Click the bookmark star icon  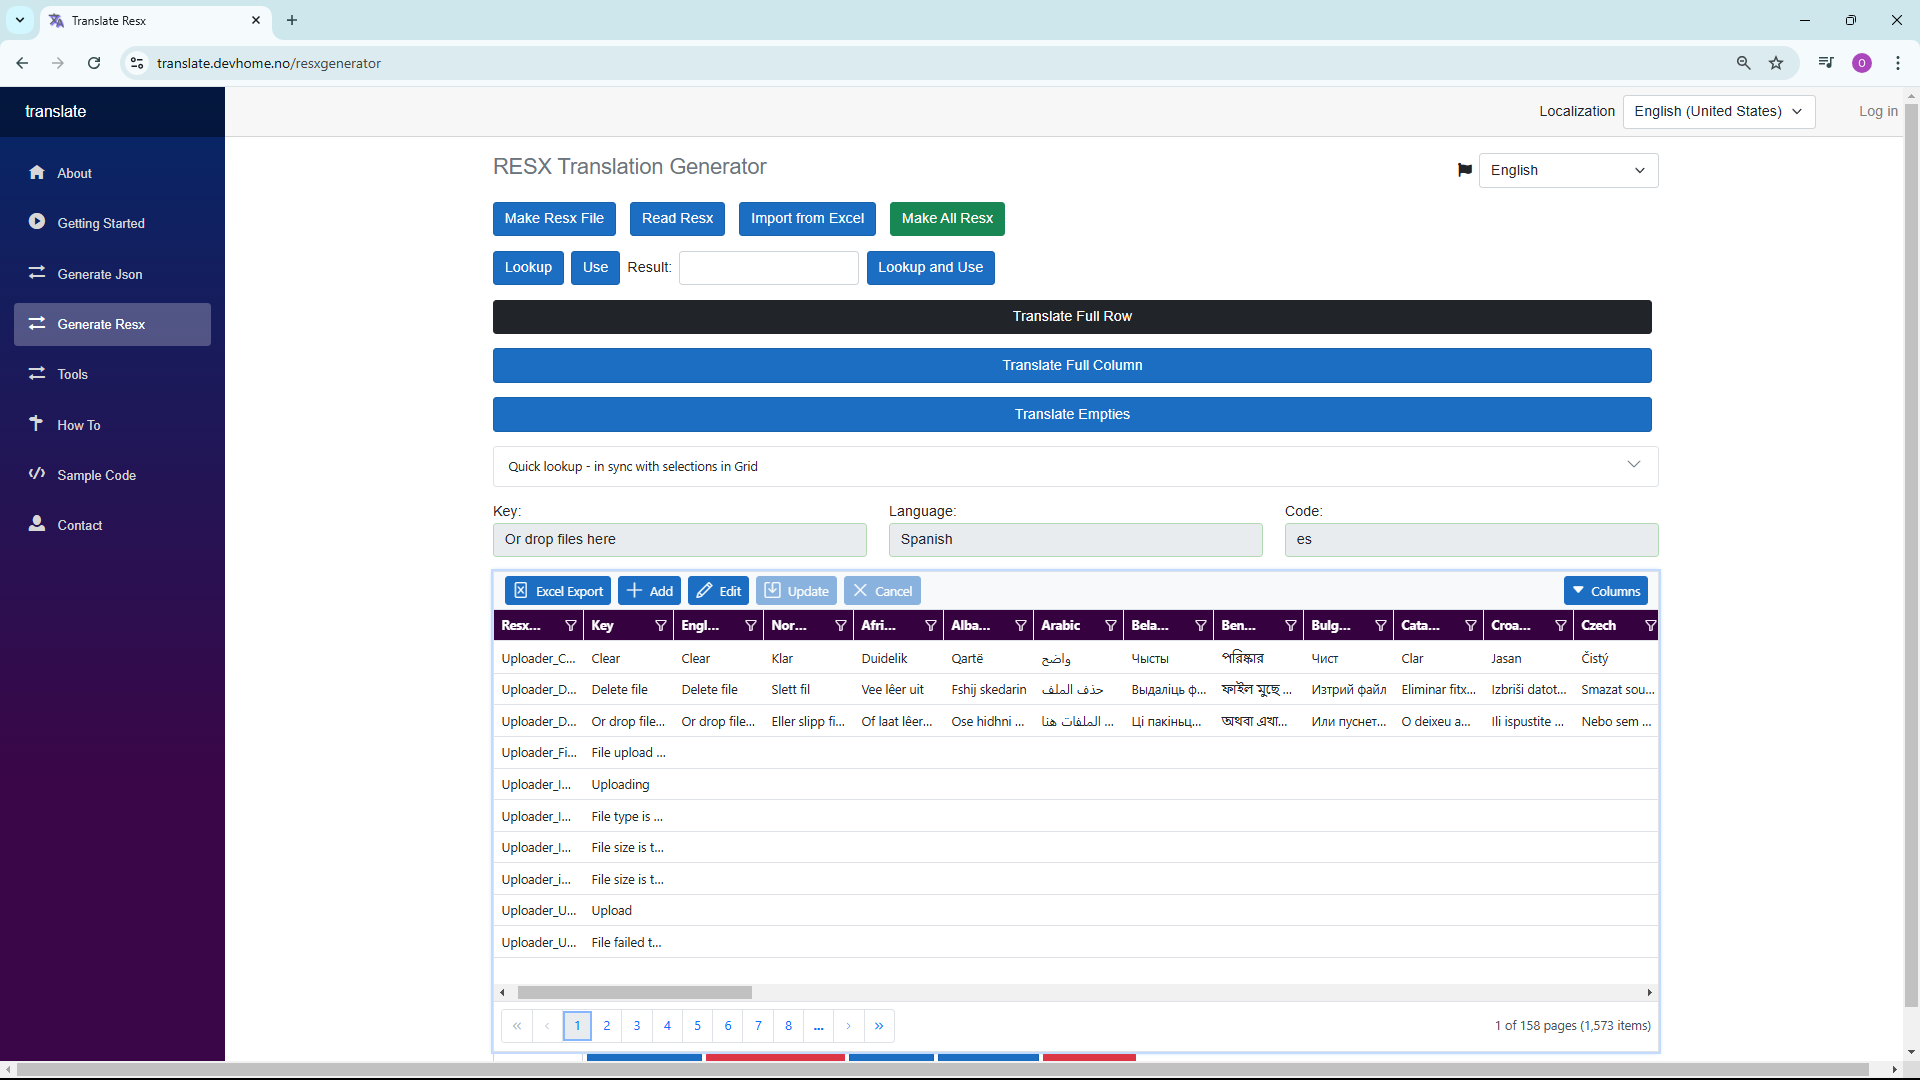pos(1776,63)
